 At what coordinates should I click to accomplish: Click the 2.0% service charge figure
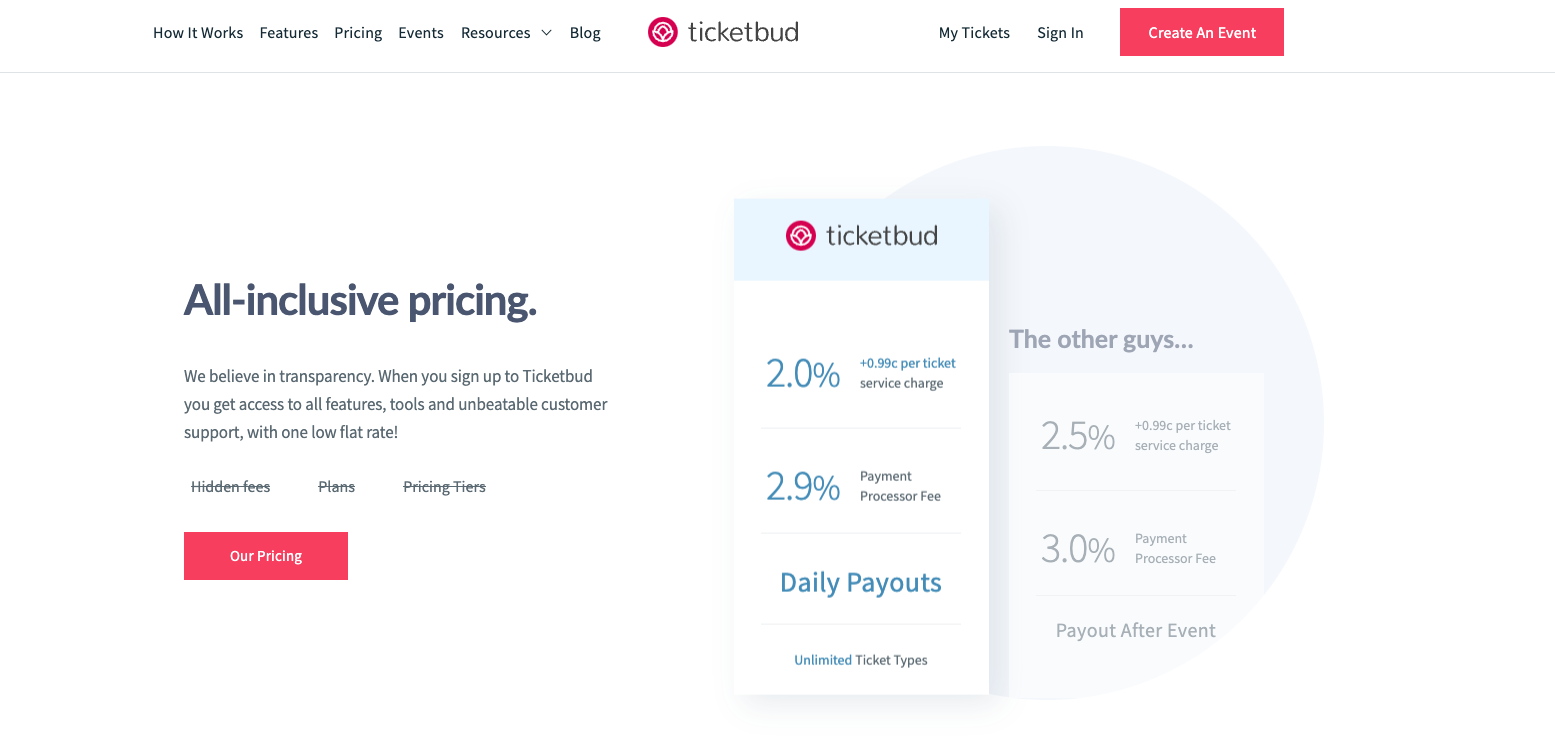tap(803, 373)
